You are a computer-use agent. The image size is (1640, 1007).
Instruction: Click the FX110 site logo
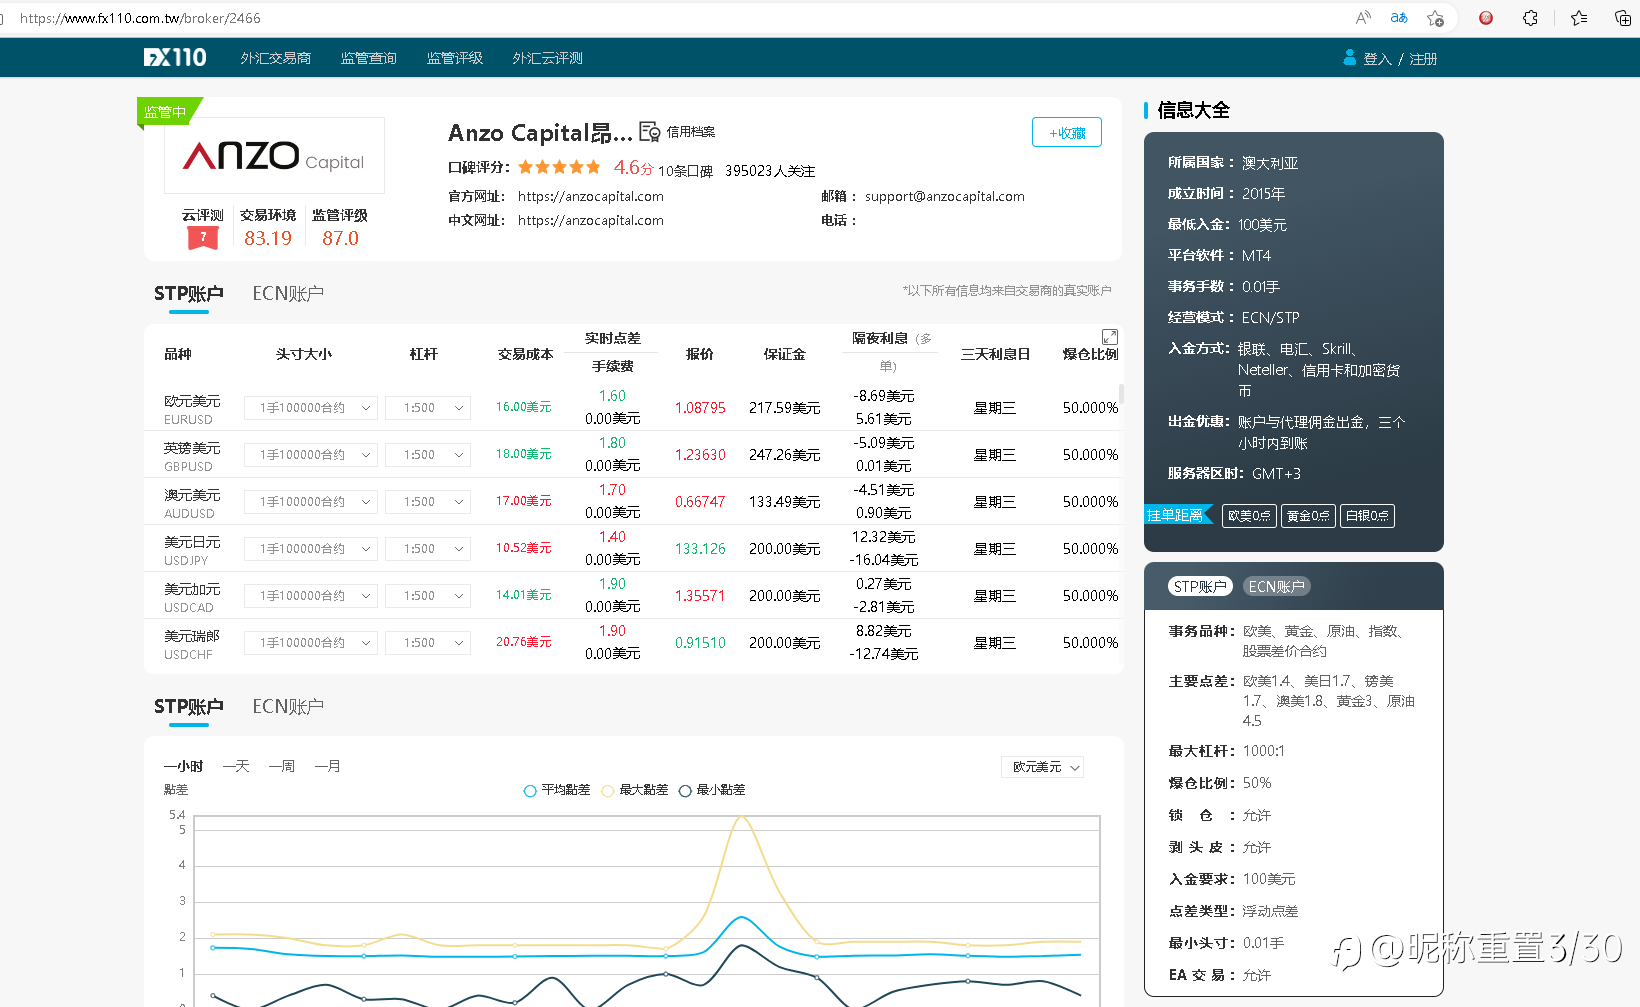tap(175, 58)
